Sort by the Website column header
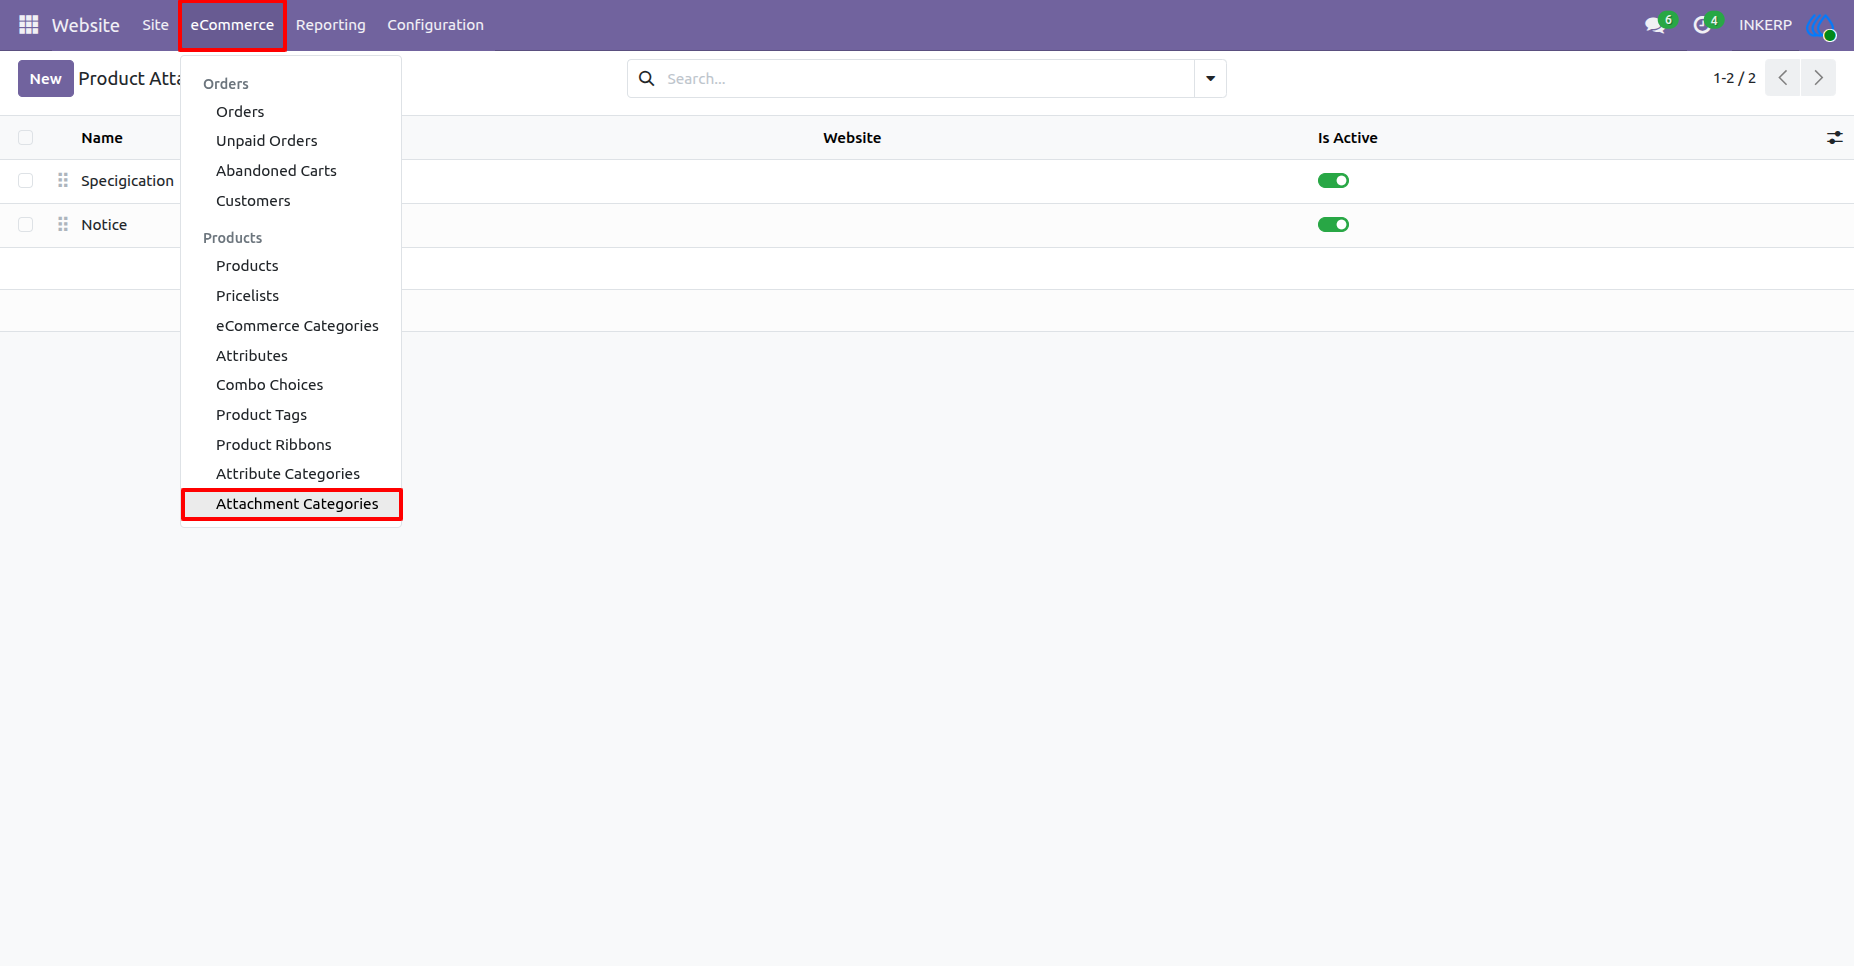This screenshot has width=1854, height=966. (x=852, y=138)
